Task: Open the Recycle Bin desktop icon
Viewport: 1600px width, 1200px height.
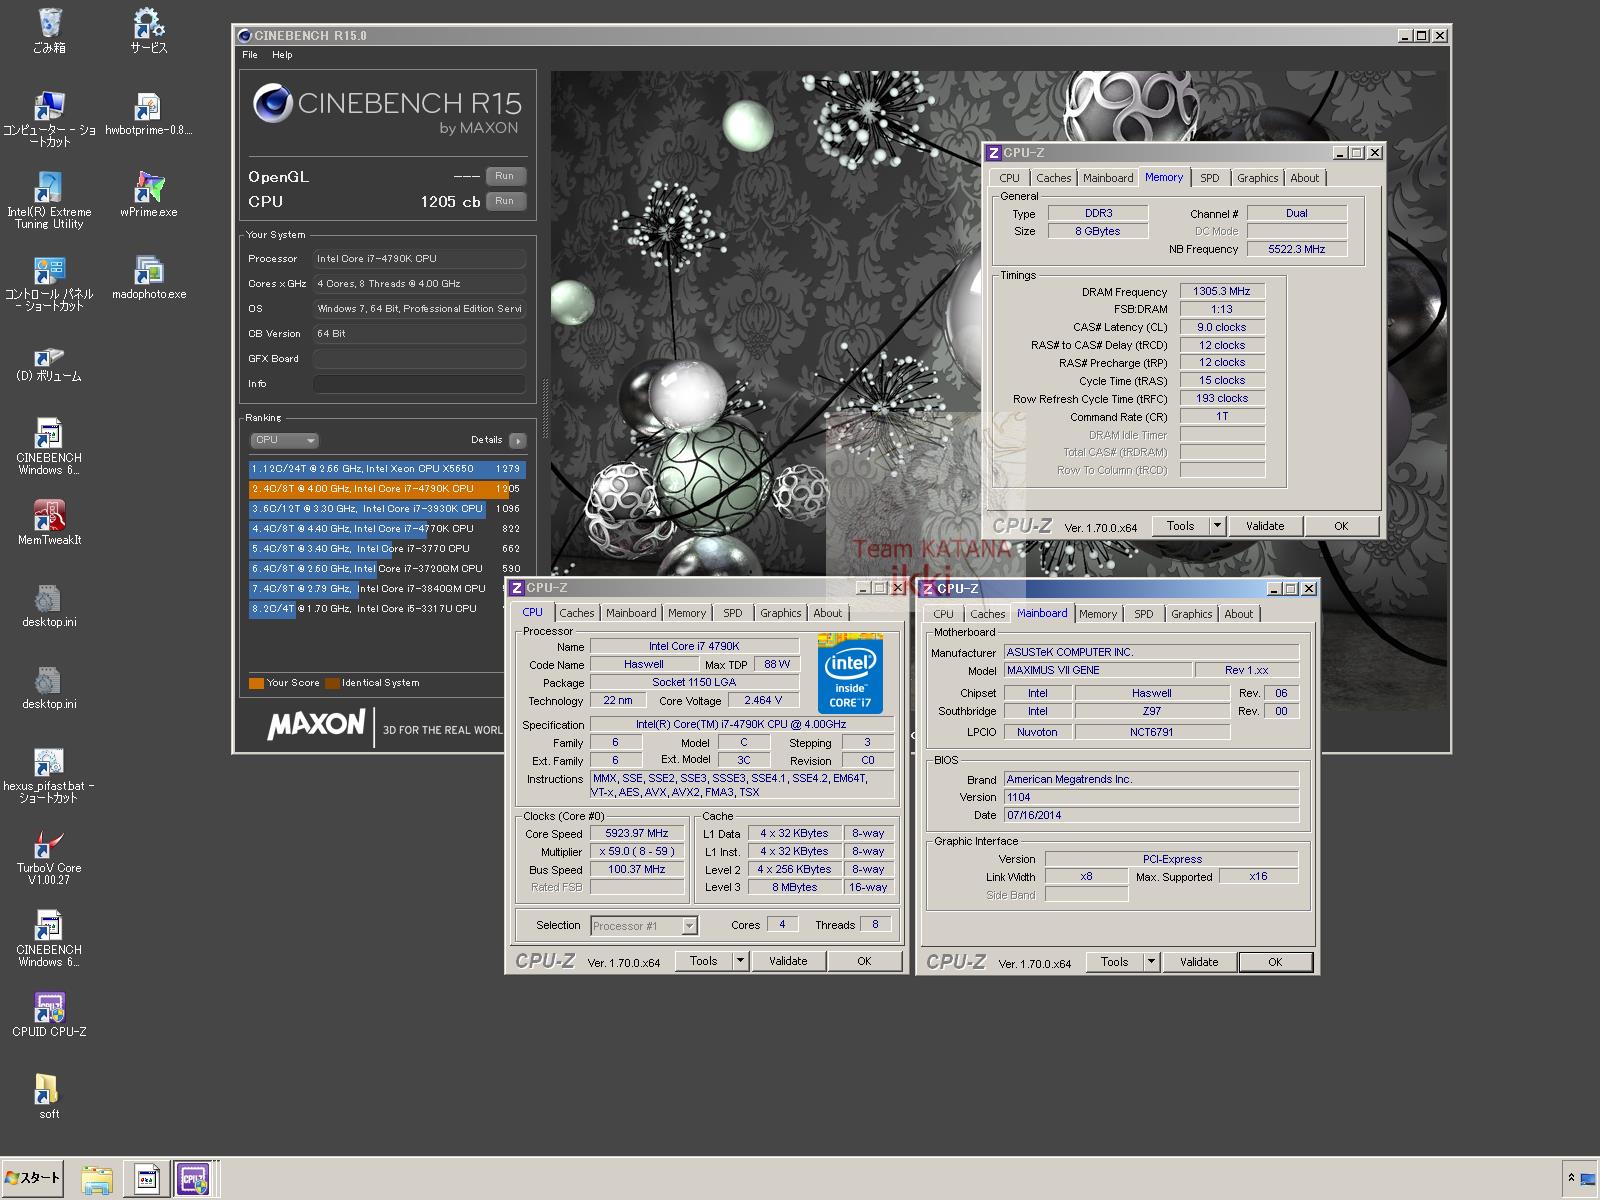Action: [48, 30]
